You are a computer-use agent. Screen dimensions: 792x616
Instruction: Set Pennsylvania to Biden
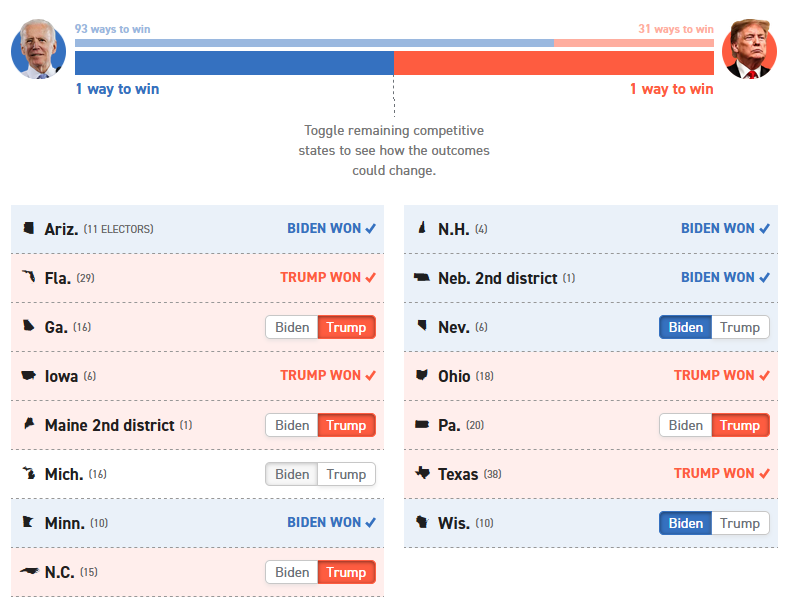coord(685,425)
